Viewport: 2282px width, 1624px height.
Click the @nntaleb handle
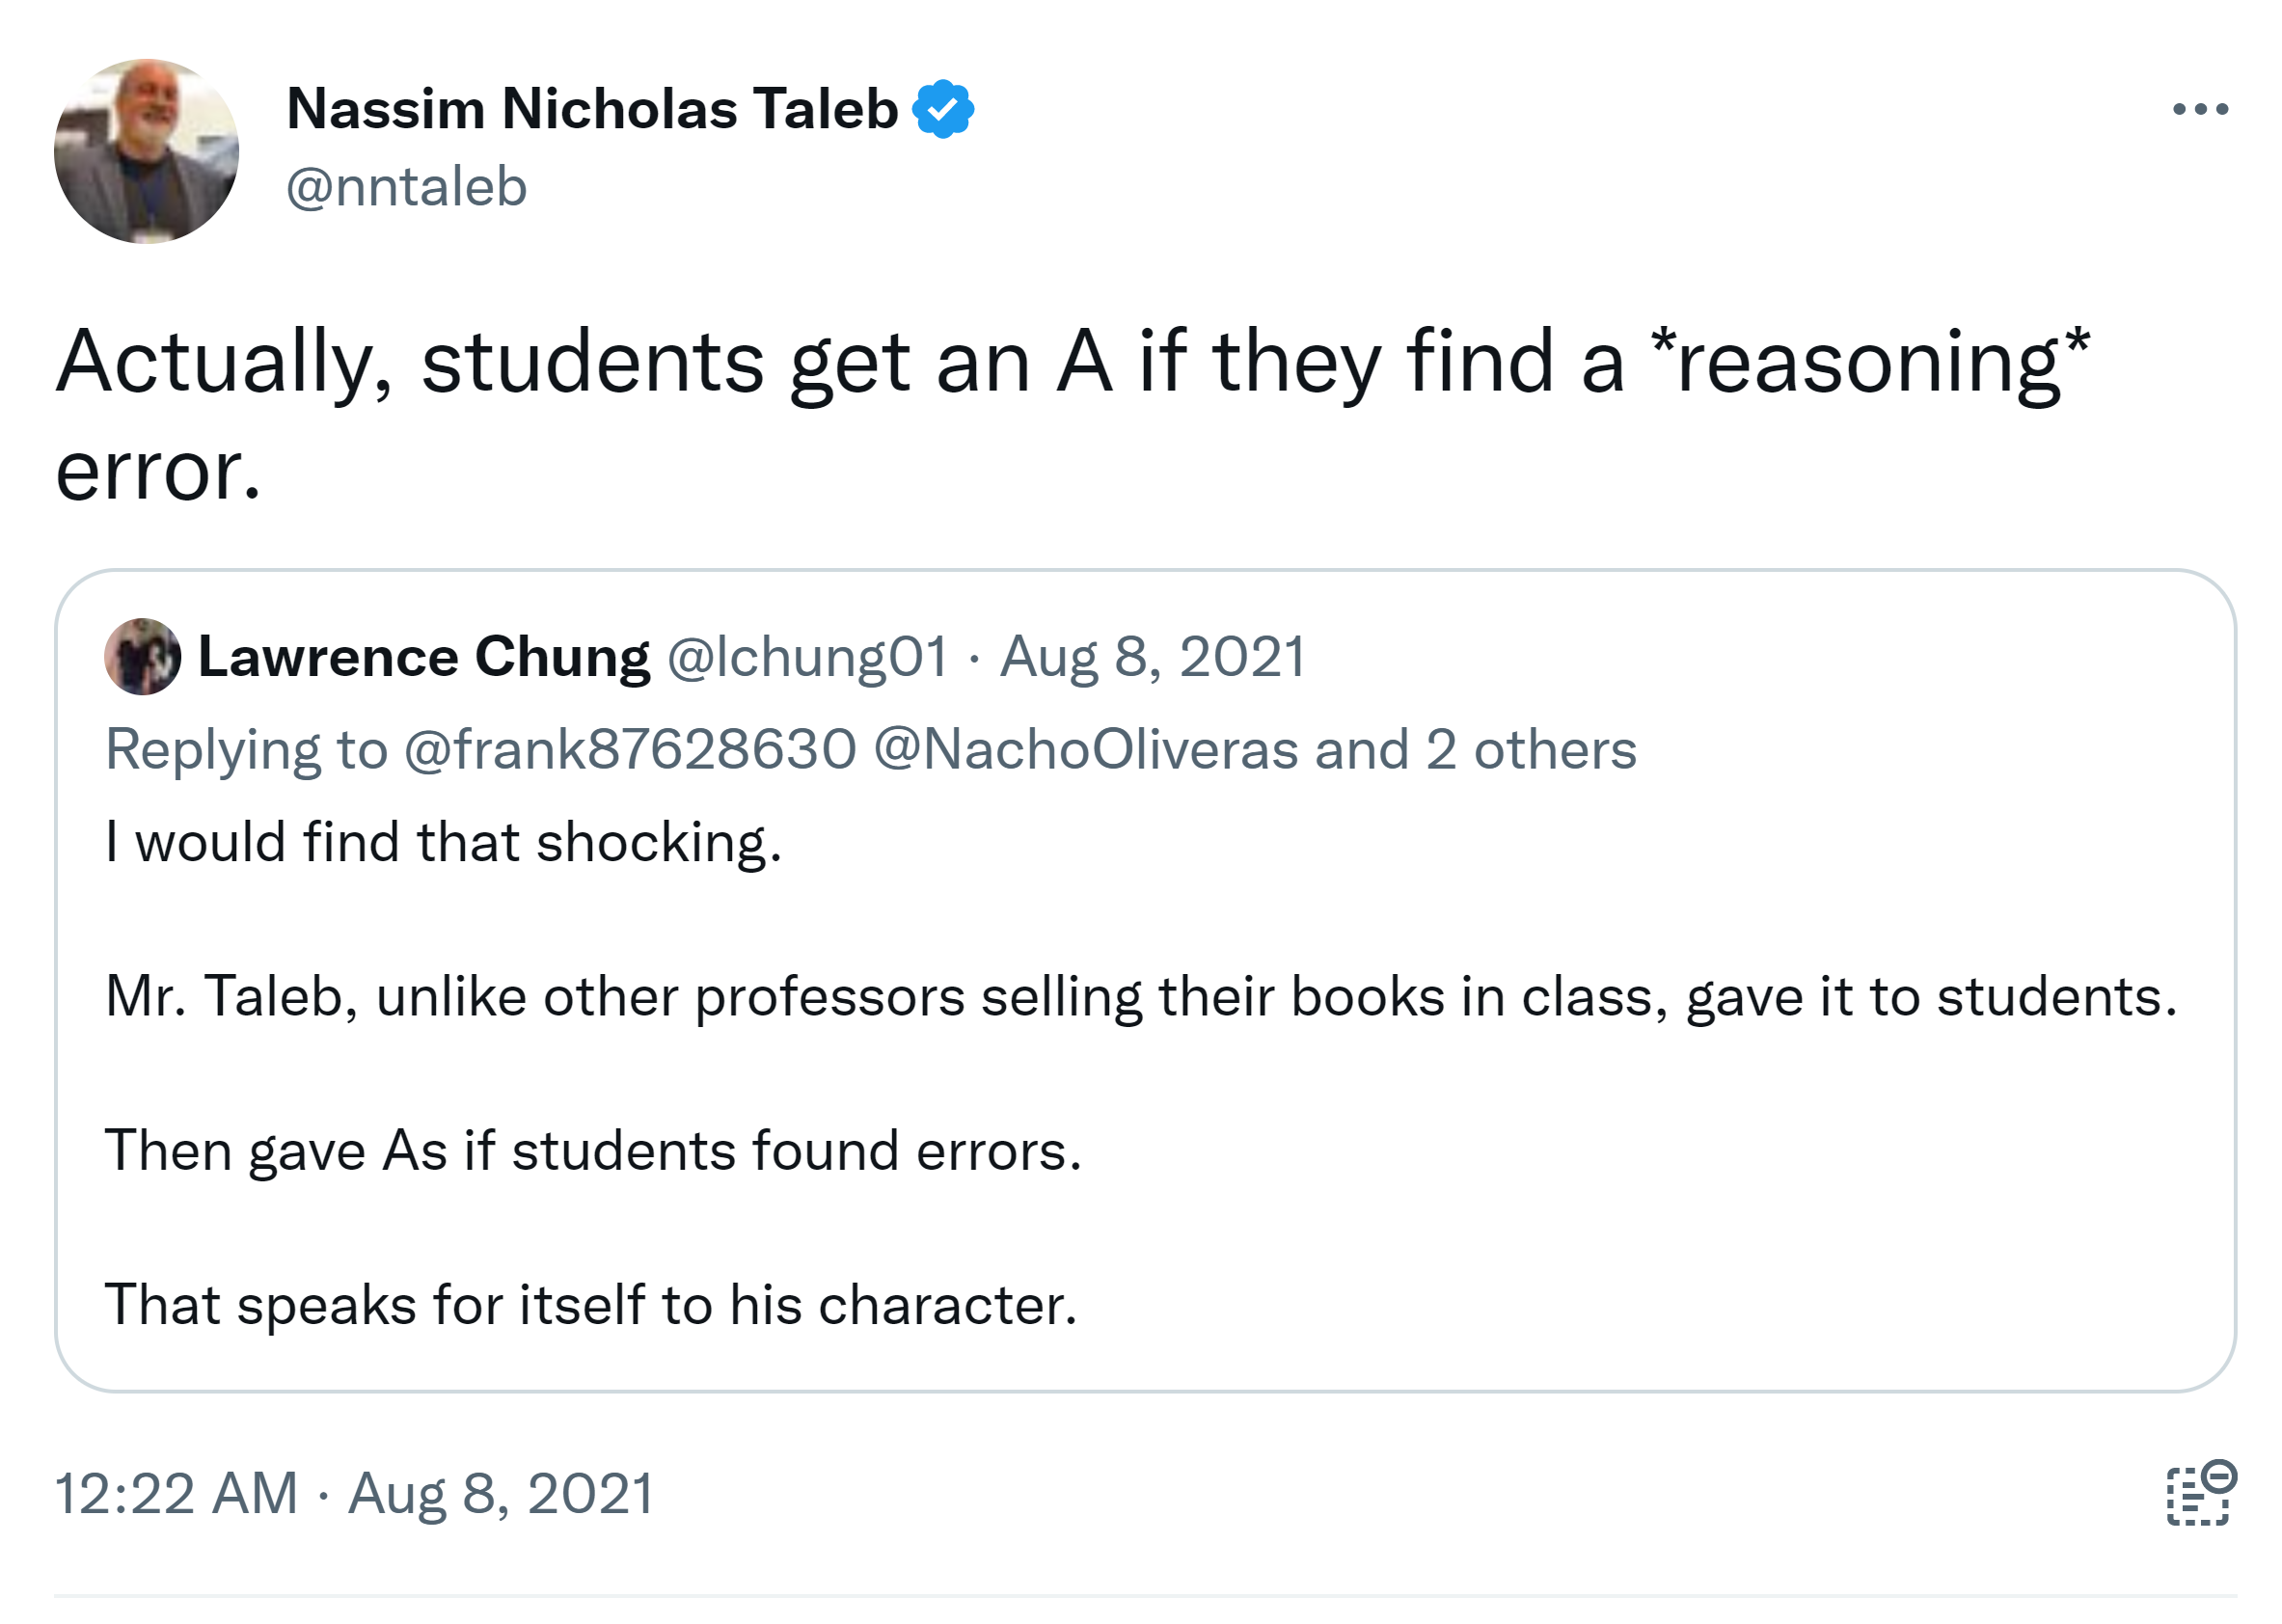406,187
